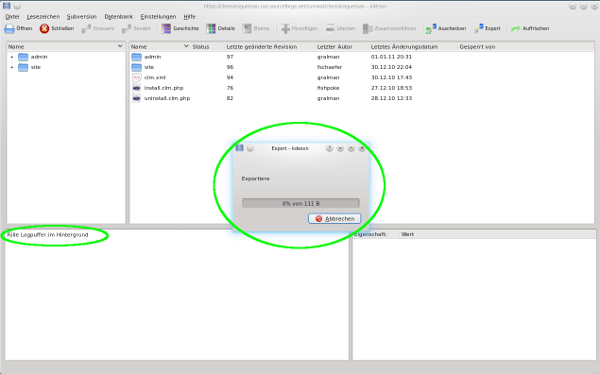The height and width of the screenshot is (374, 600).
Task: Select the install.clm.php file icon
Action: 137,88
